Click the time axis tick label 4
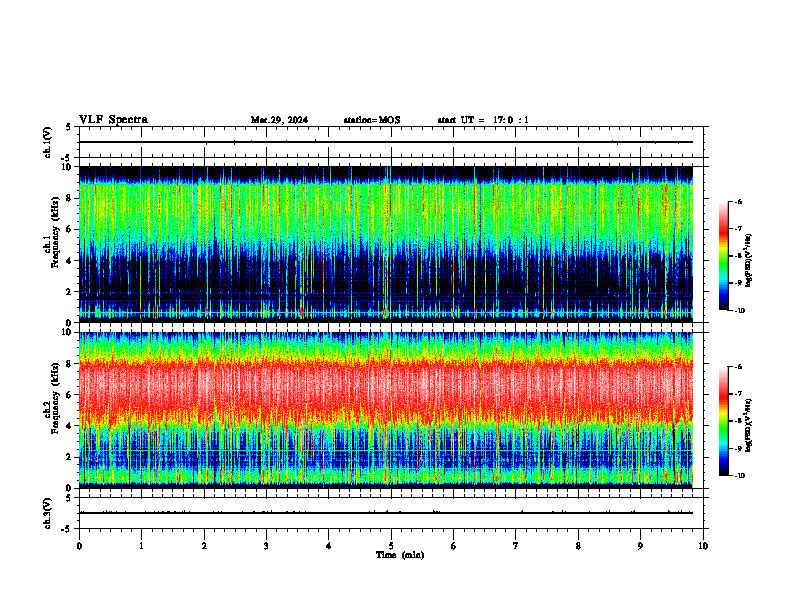Viewport: 792px width, 612px height. 329,546
